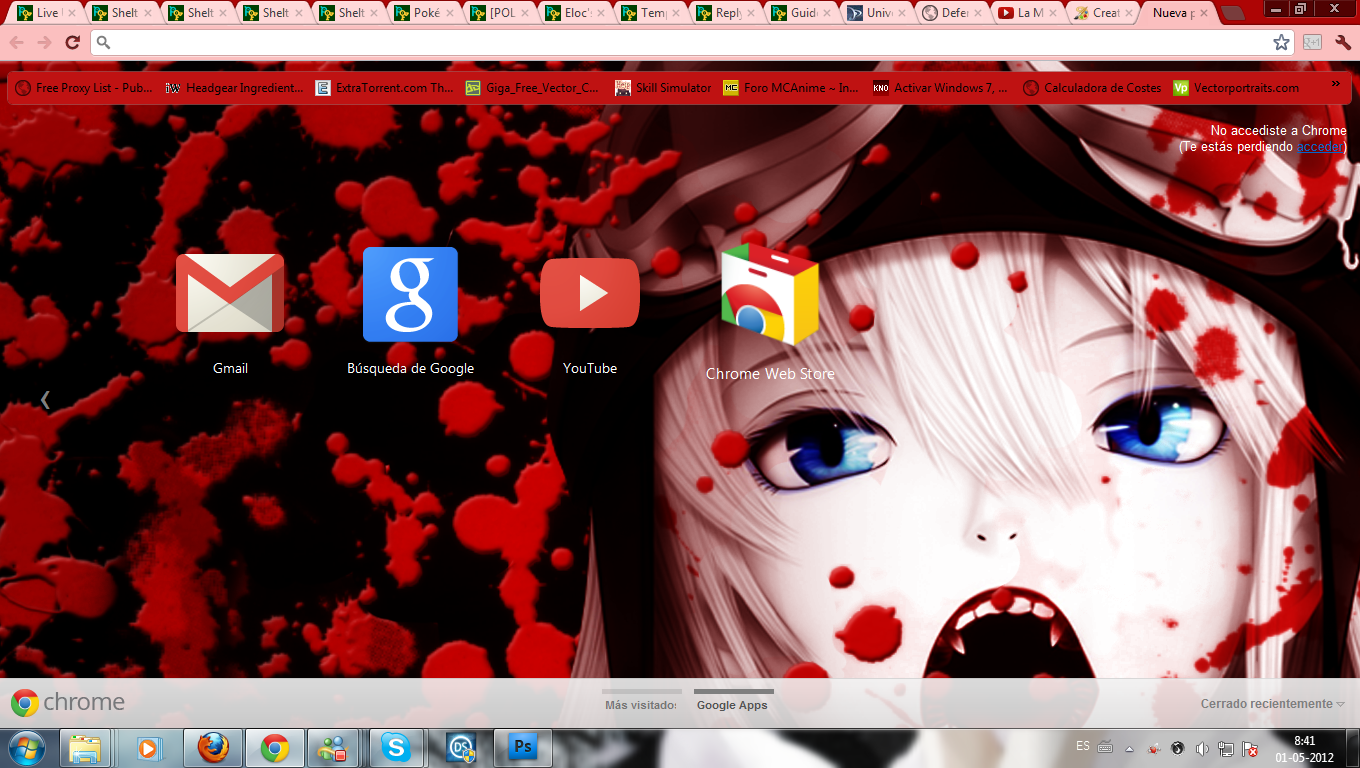Go to previous page with left arrow
This screenshot has width=1360, height=768.
coord(45,399)
